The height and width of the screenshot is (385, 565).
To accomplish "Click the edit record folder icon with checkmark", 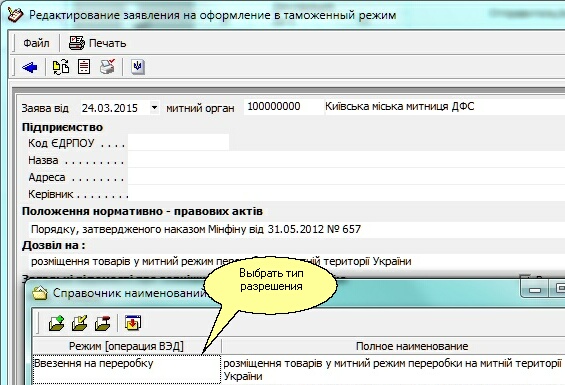I will [x=80, y=323].
